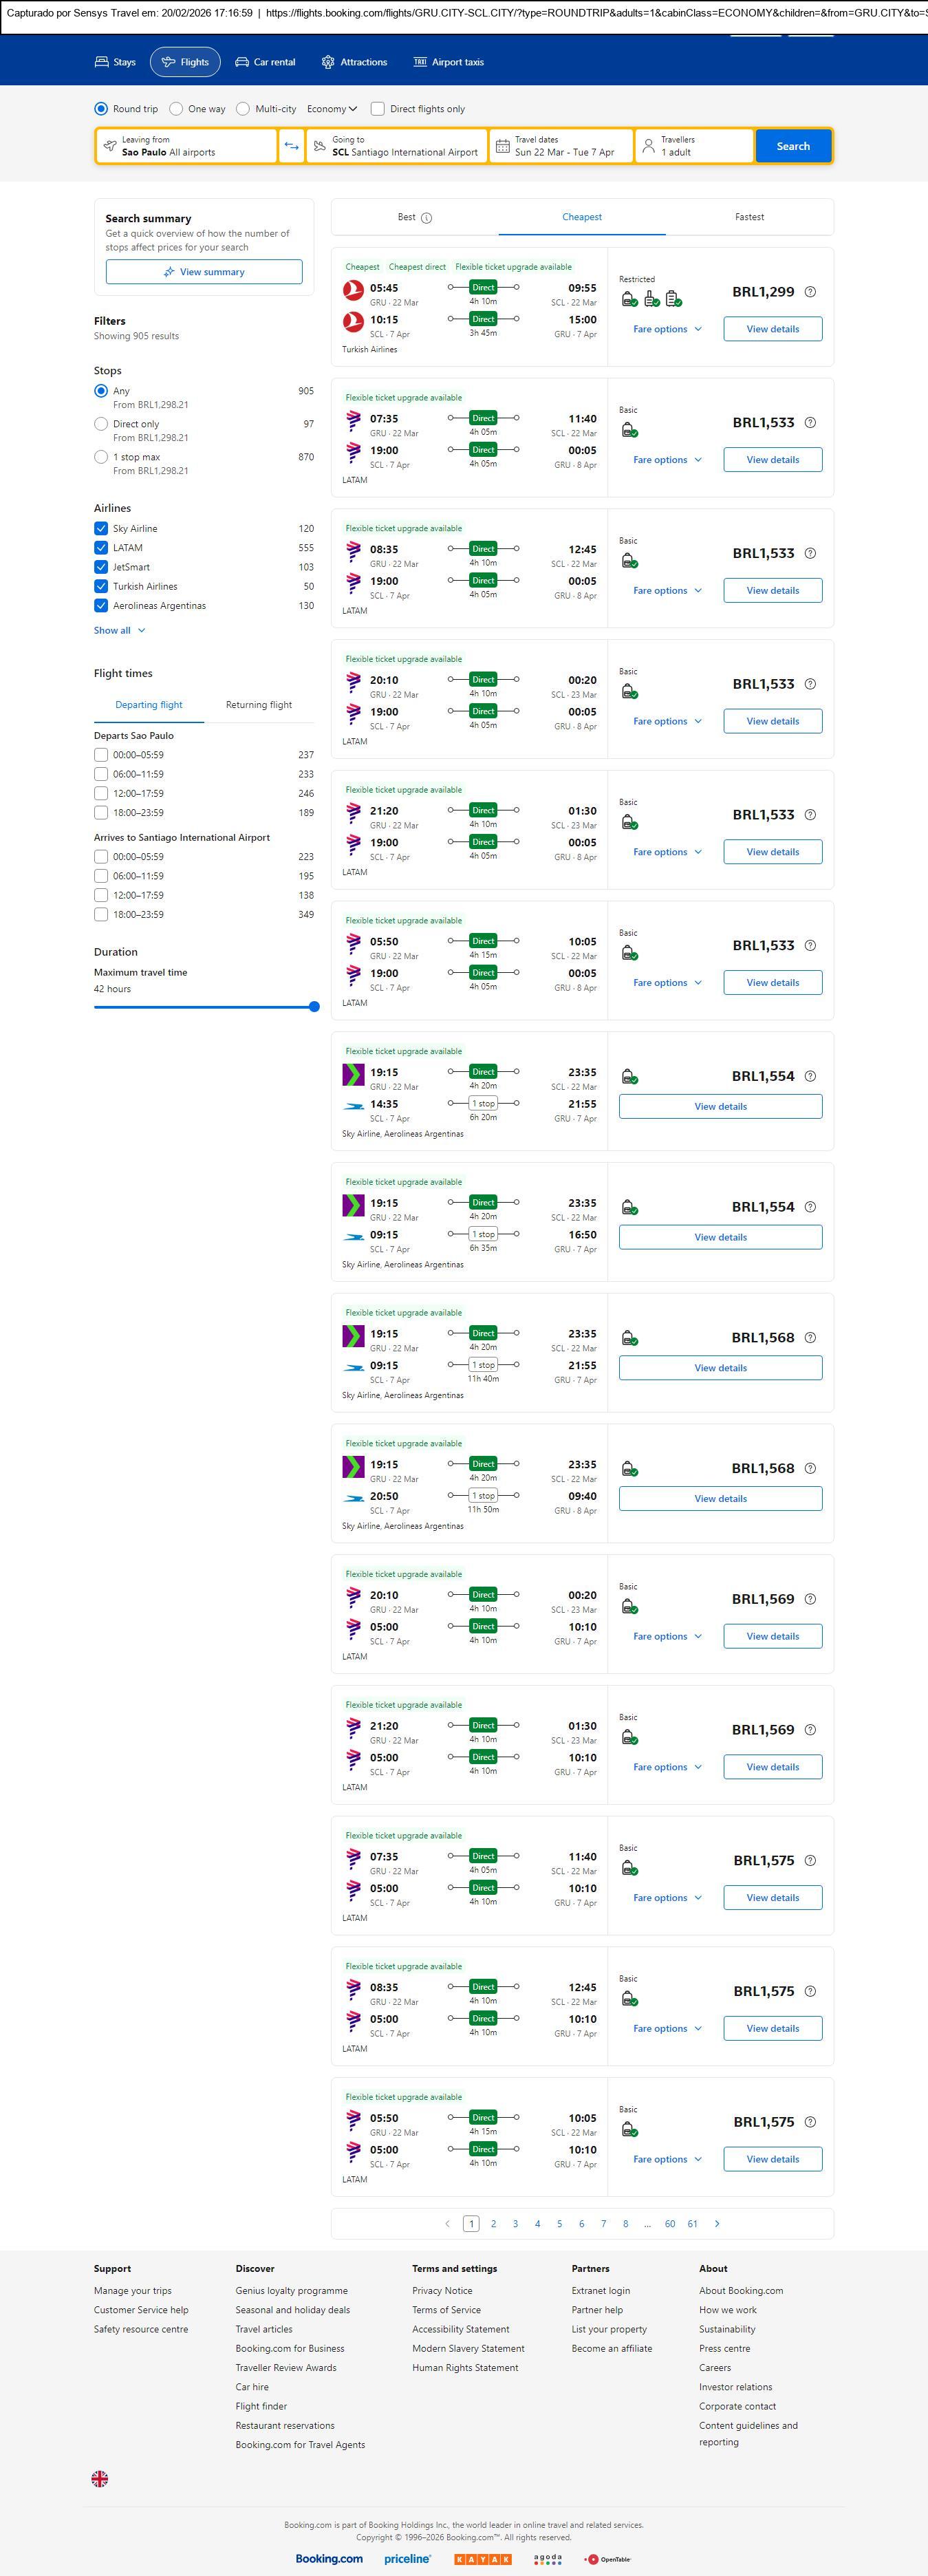Click the blue Search button
The width and height of the screenshot is (928, 2576).
(793, 146)
